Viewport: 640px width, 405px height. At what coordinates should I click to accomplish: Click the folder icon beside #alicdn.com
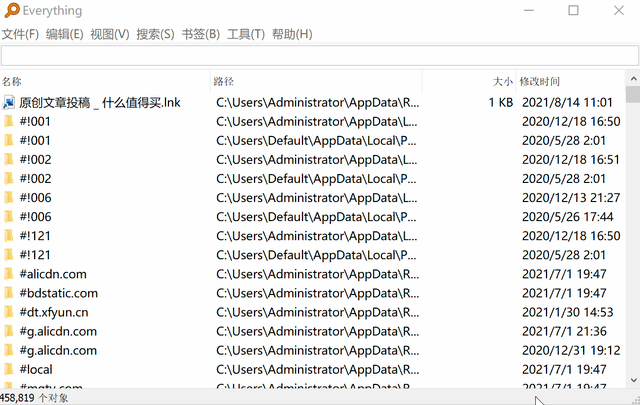(9, 274)
